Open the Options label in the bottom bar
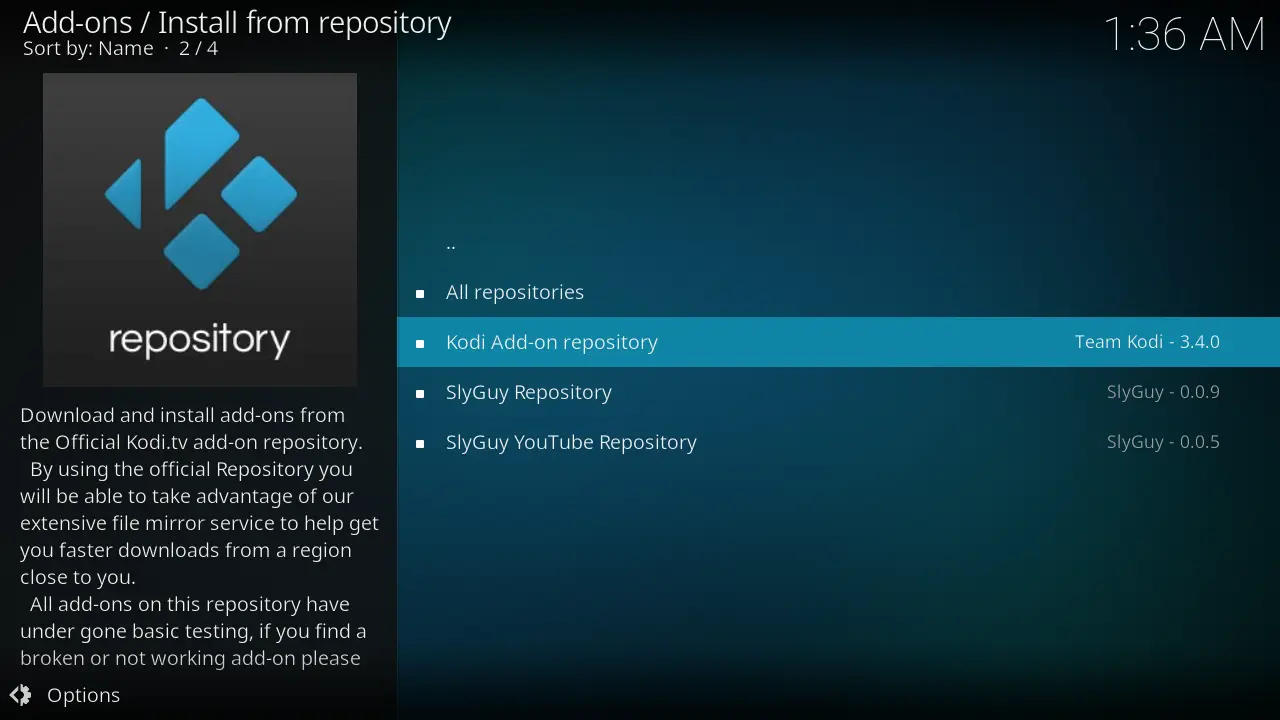Image resolution: width=1280 pixels, height=720 pixels. (x=84, y=695)
